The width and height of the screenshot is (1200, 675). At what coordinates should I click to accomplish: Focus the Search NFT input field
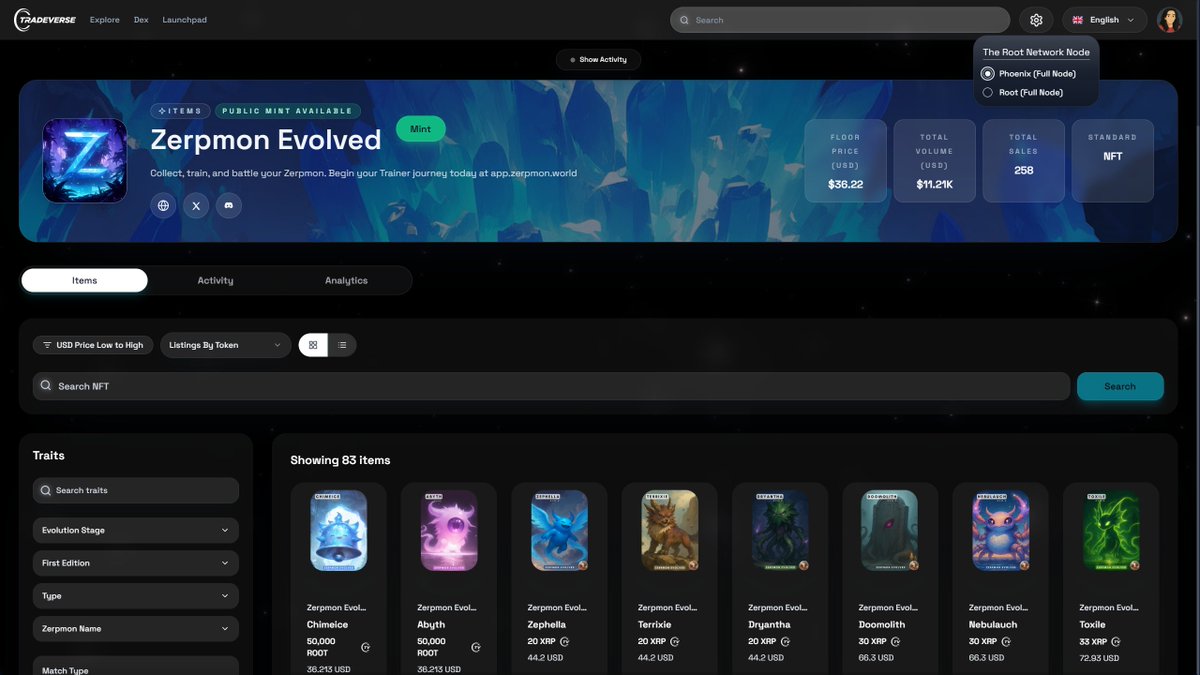[551, 386]
